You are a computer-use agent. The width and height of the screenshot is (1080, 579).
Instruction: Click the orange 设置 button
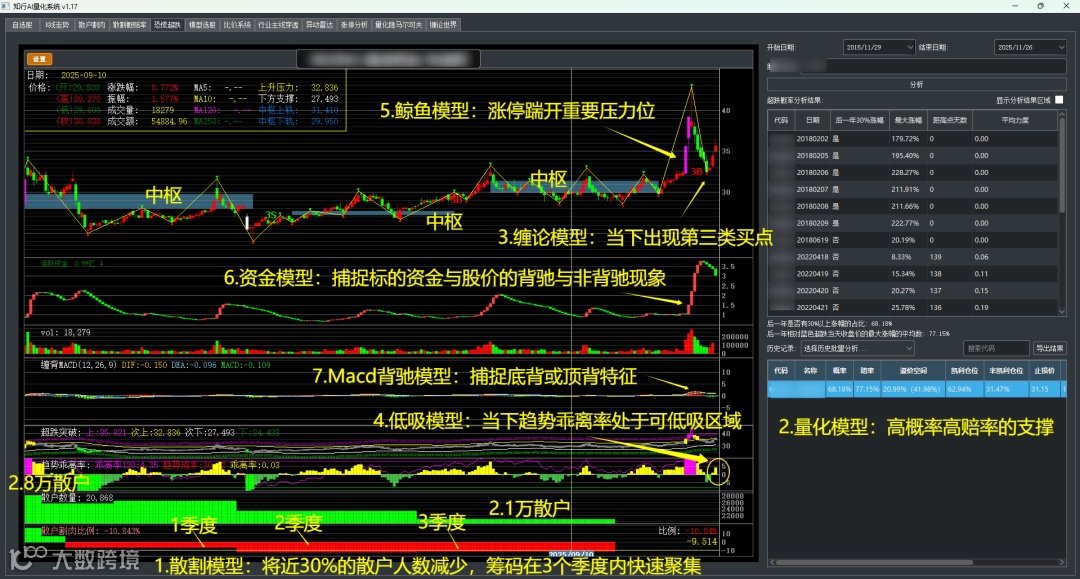[x=39, y=59]
